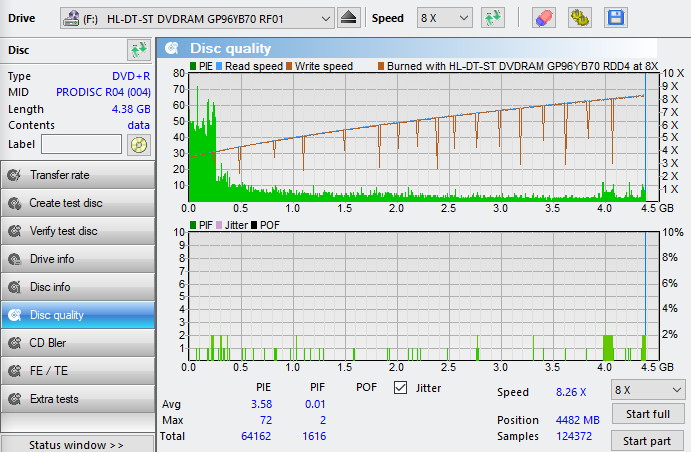Image resolution: width=691 pixels, height=452 pixels.
Task: Click the disc label apply icon
Action: click(138, 144)
